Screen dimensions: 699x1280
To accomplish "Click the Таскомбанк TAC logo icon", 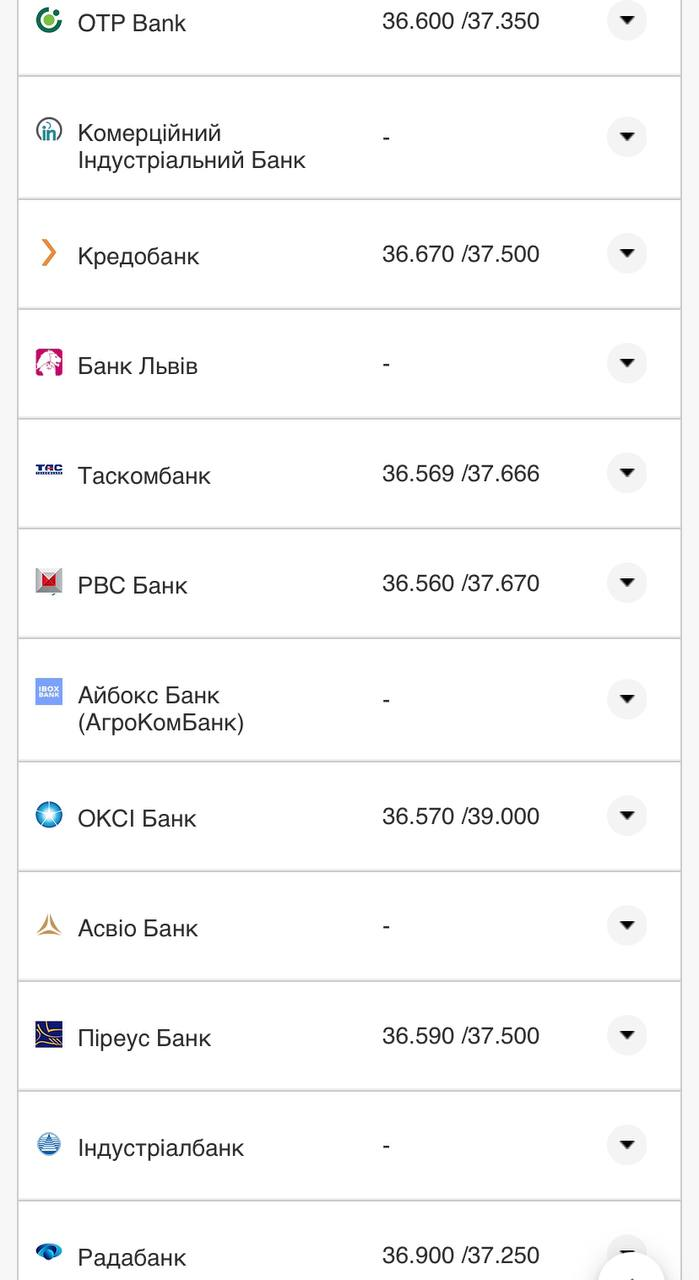I will pyautogui.click(x=49, y=472).
